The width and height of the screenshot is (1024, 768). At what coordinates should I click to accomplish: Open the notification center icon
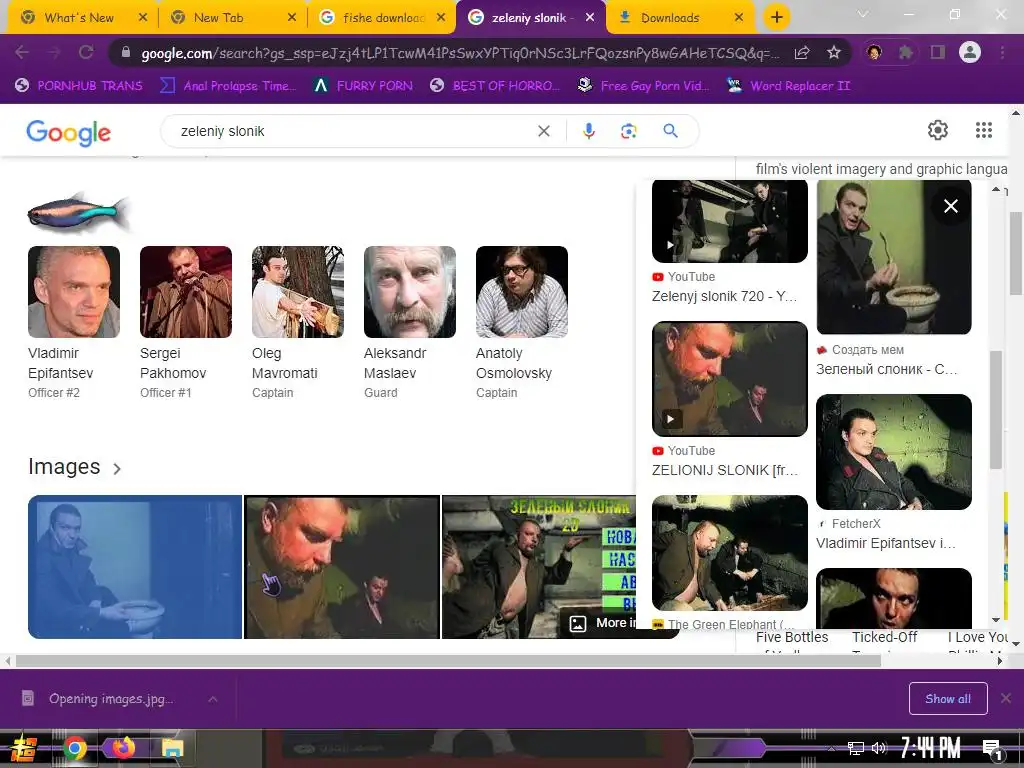point(992,749)
